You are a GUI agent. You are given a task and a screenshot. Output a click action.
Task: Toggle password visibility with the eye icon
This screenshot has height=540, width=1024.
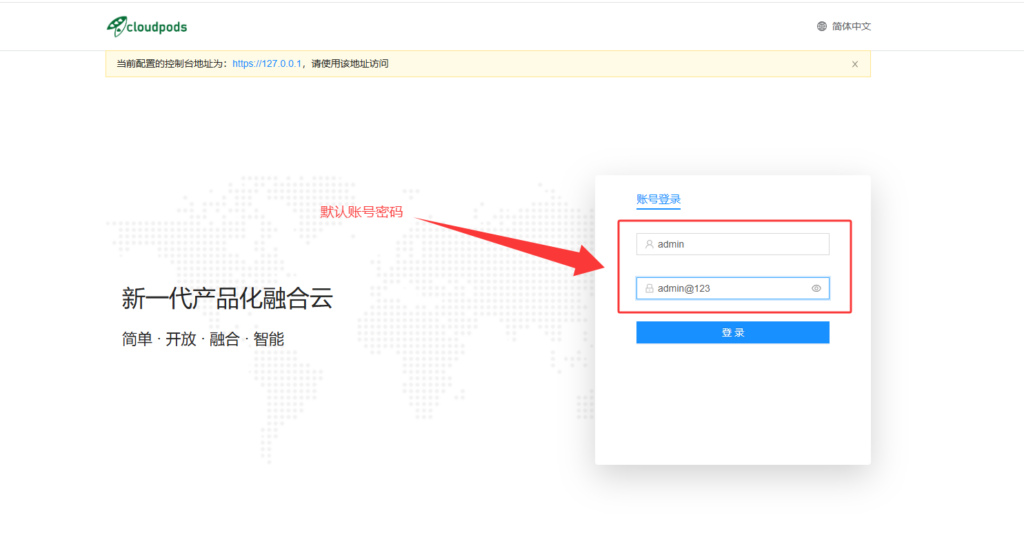816,288
